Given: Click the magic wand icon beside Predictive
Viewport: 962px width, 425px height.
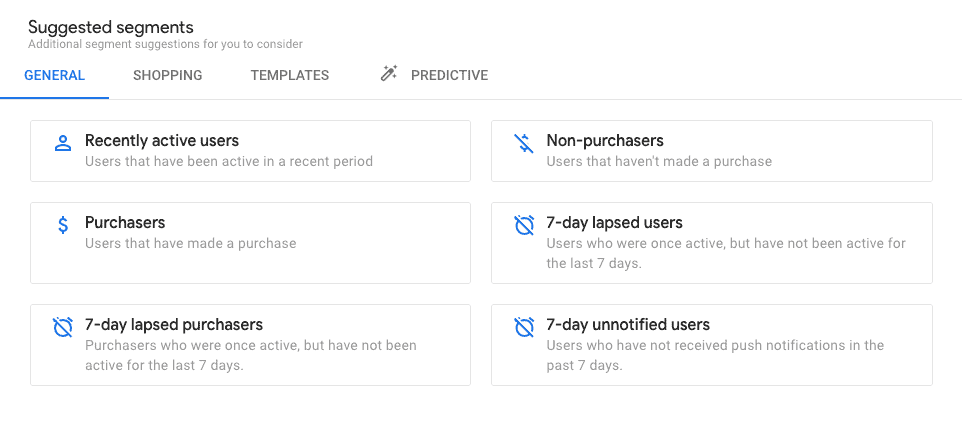Looking at the screenshot, I should point(388,74).
